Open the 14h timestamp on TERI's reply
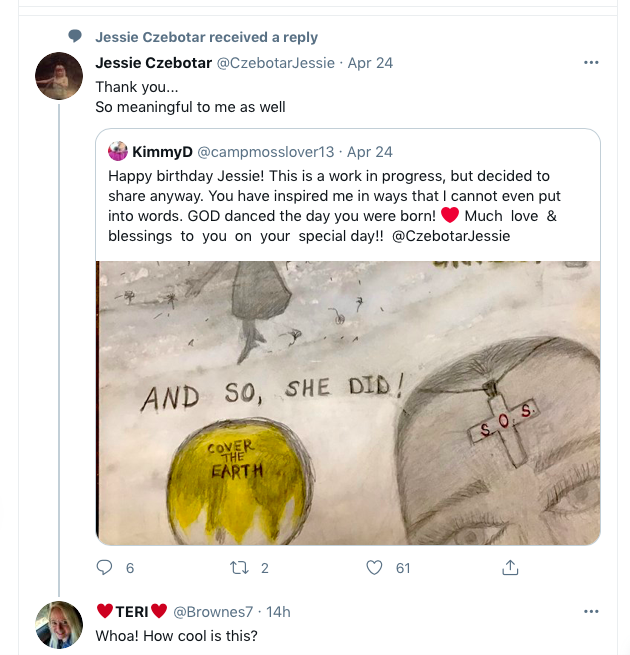The image size is (630, 655). coord(278,611)
